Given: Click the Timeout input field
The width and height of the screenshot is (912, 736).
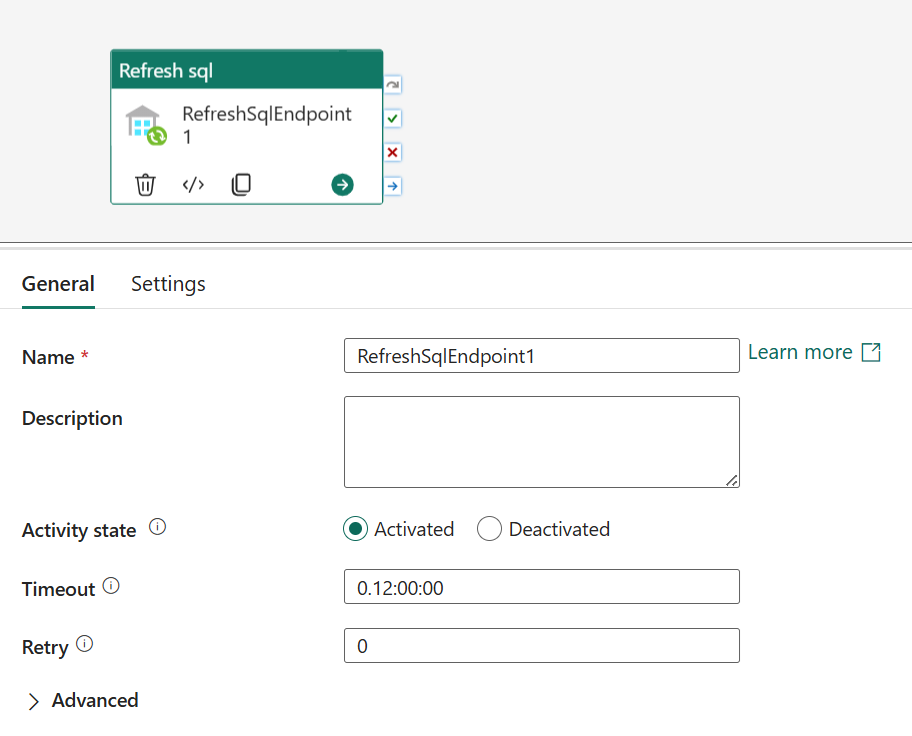Looking at the screenshot, I should (542, 587).
